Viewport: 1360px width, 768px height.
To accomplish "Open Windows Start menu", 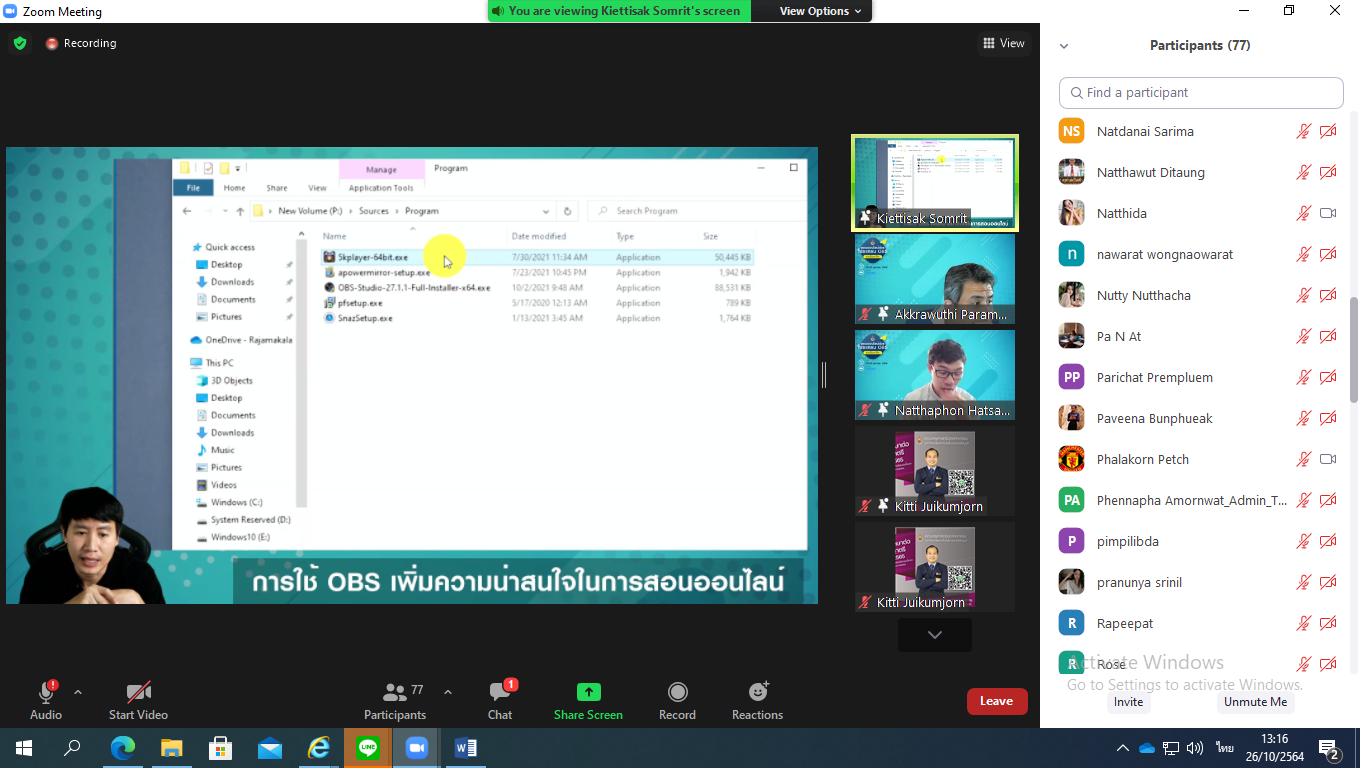I will click(24, 748).
